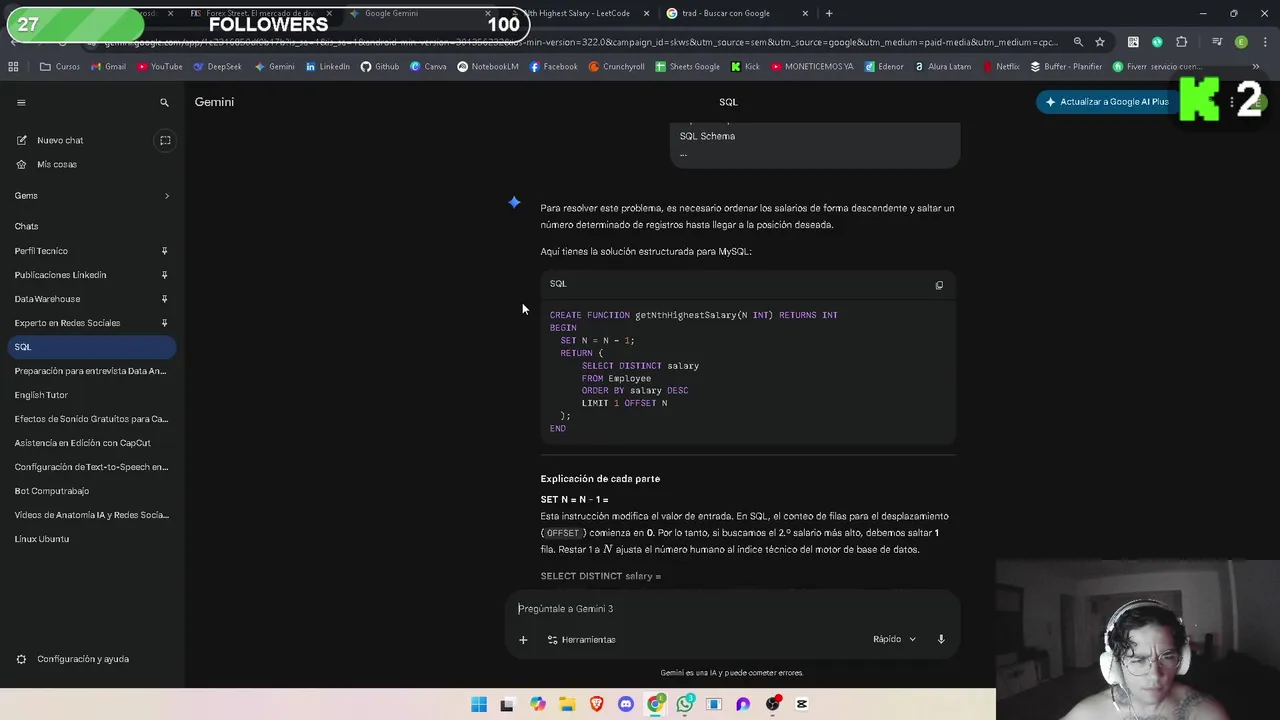Open the Asistencia en Edición con CapCut chat
This screenshot has height=720, width=1280.
click(x=91, y=443)
